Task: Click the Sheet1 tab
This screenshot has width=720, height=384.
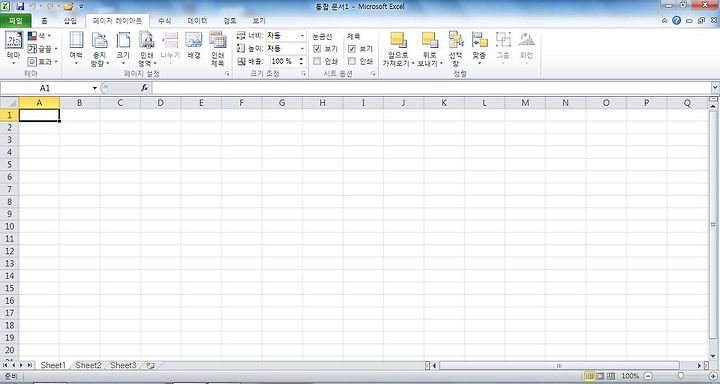Action: pyautogui.click(x=53, y=365)
